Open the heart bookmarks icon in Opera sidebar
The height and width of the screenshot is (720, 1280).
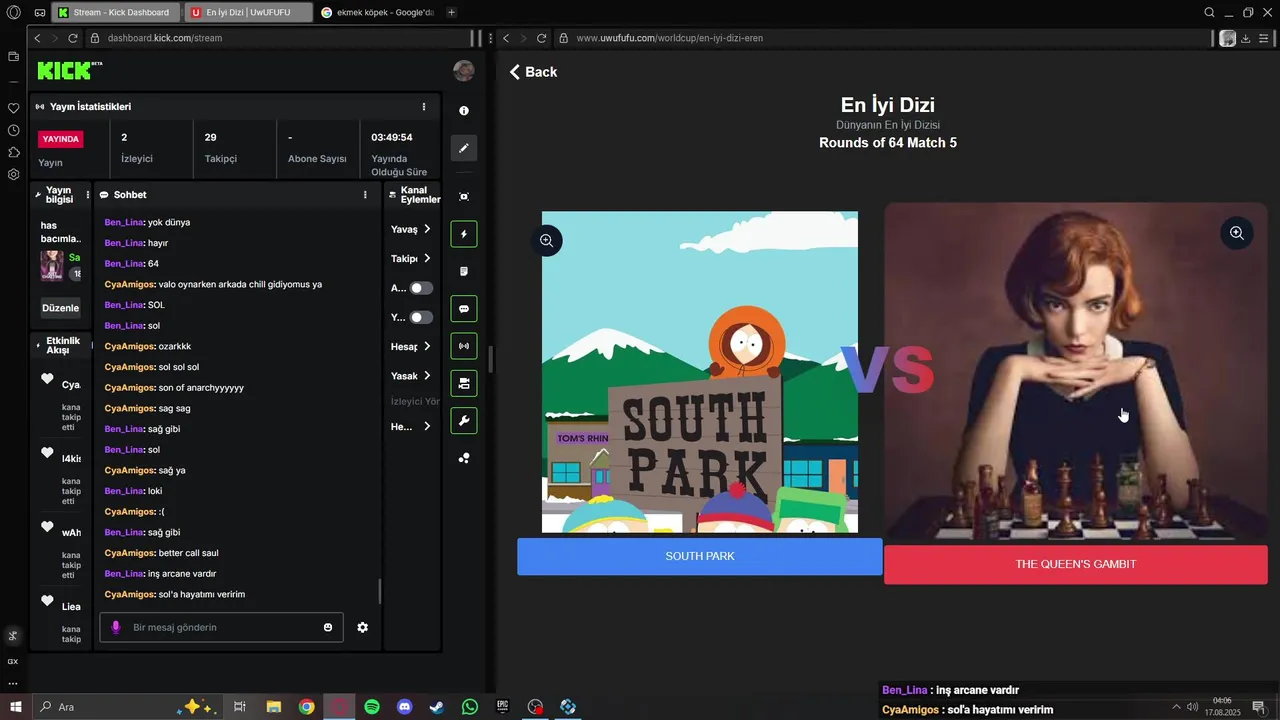(13, 108)
